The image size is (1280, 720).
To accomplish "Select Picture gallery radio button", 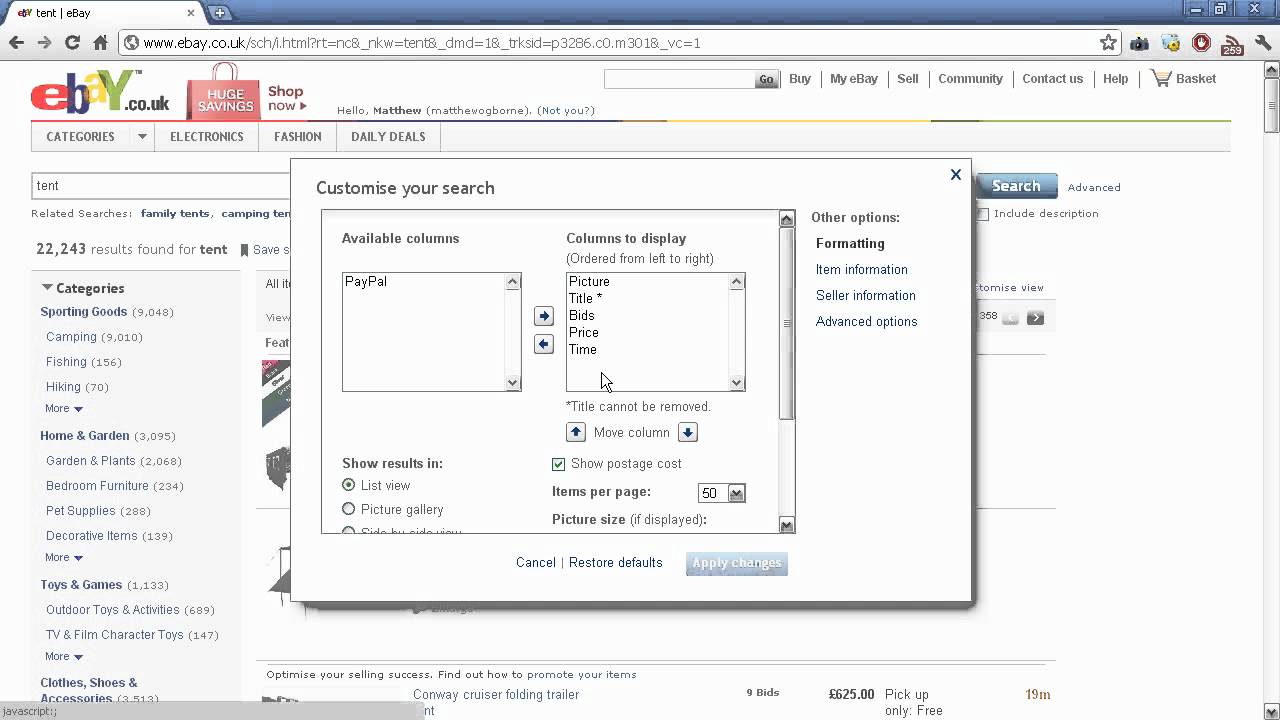I will (348, 509).
